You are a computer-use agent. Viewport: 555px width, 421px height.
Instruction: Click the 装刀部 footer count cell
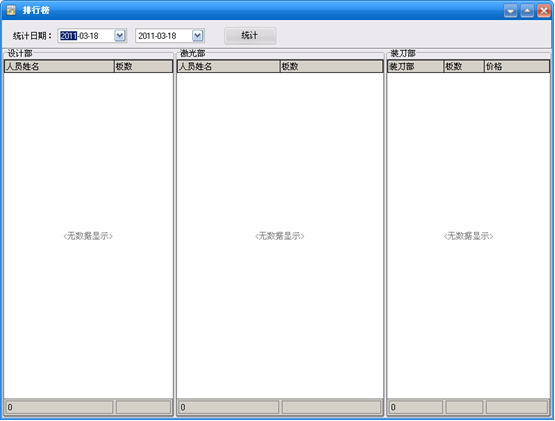point(416,407)
